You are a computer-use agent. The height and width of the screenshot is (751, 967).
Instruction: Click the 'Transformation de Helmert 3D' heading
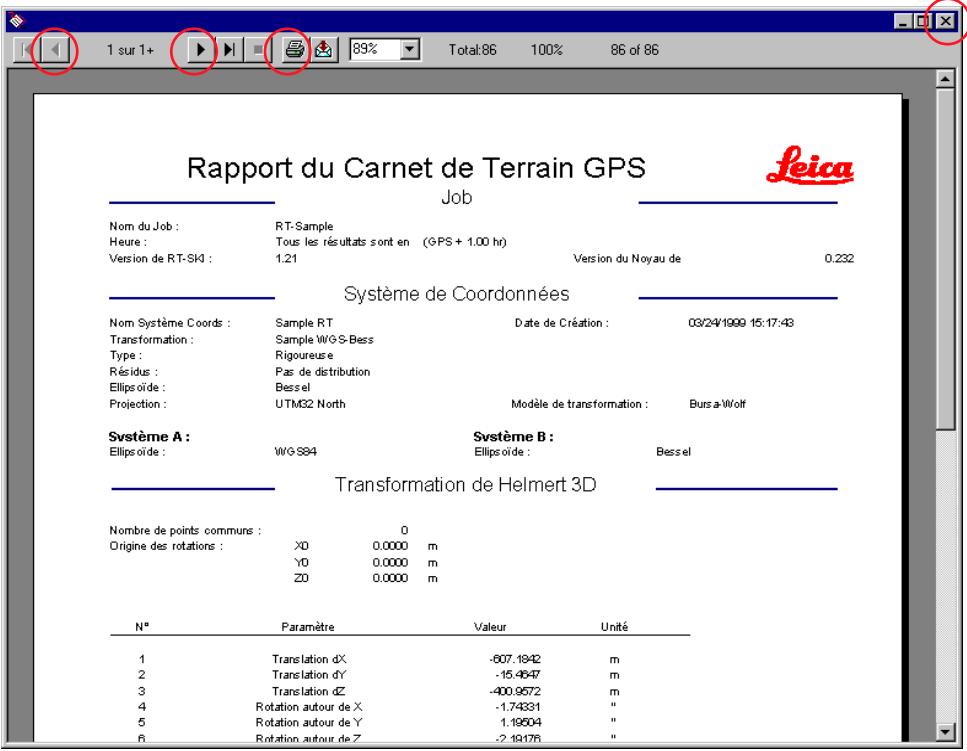tap(466, 485)
